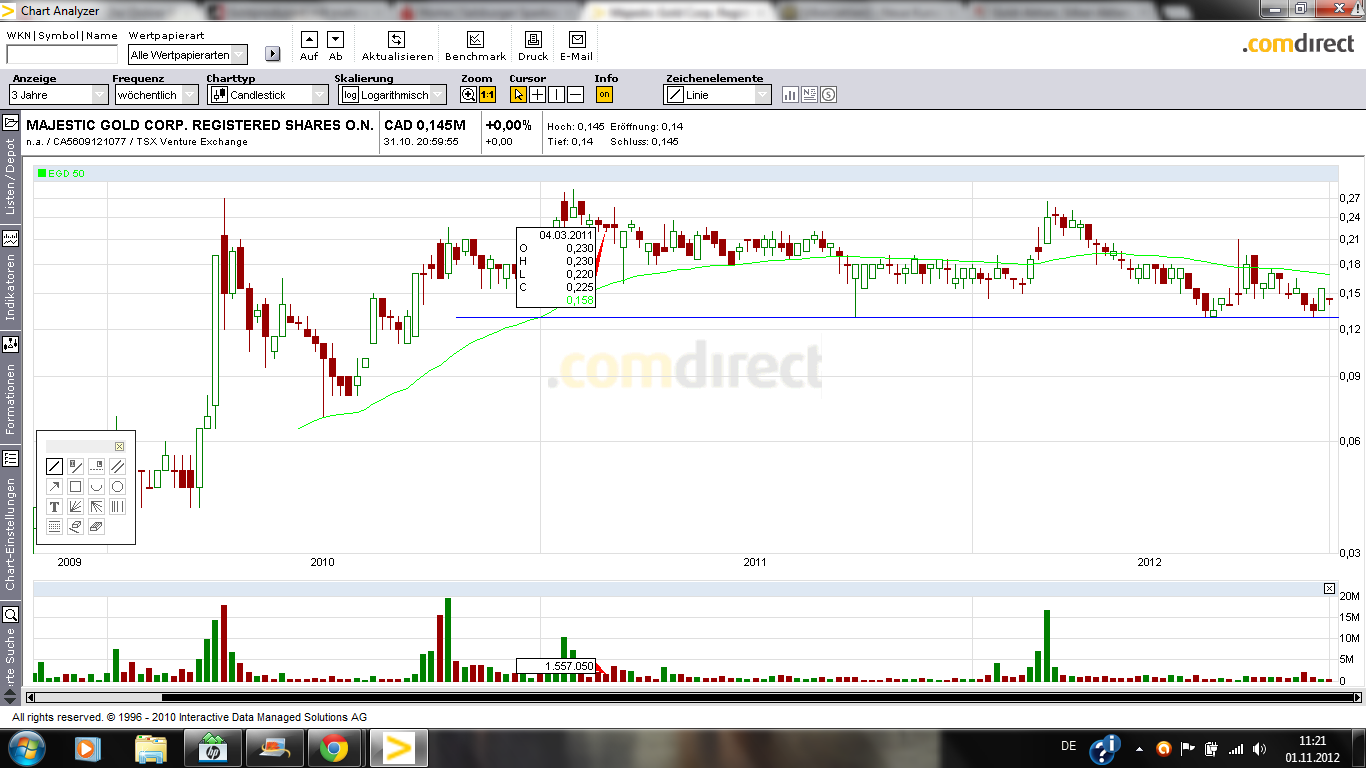
Task: Close the drawing tools palette
Action: coord(120,447)
